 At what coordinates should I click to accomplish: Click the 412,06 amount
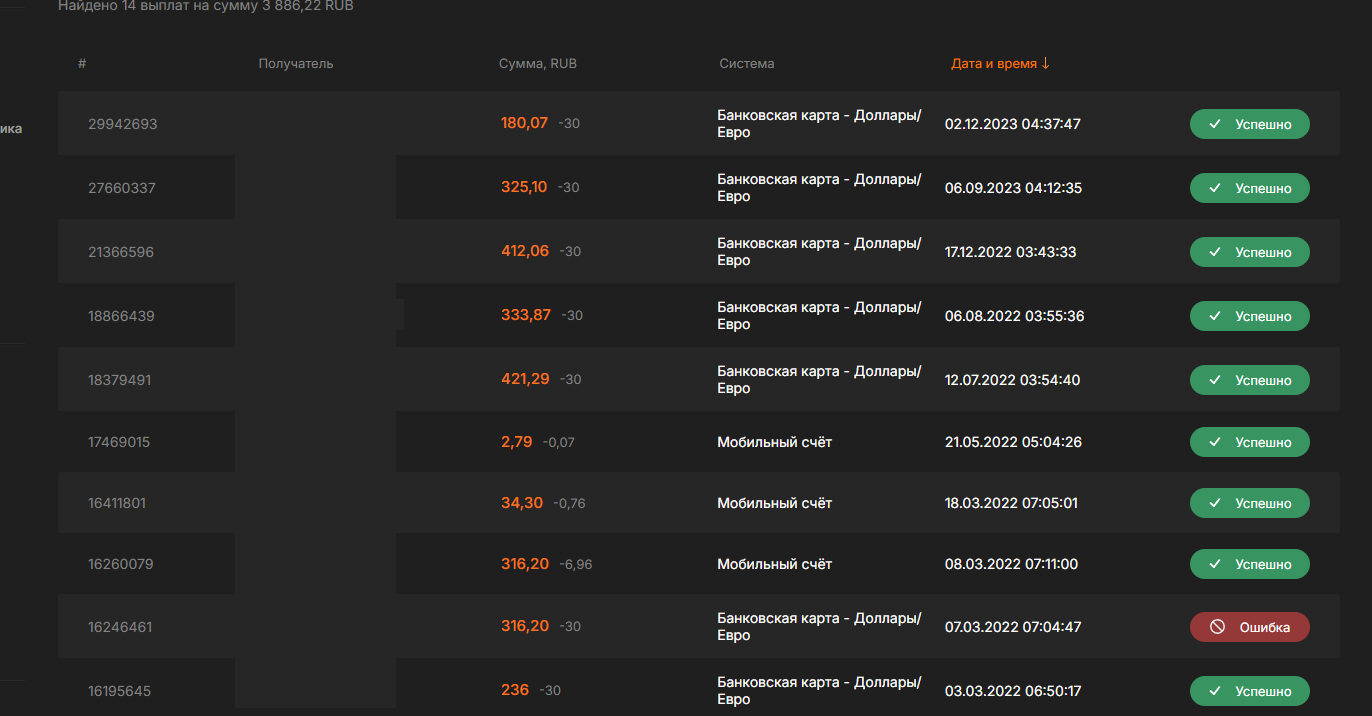point(525,251)
